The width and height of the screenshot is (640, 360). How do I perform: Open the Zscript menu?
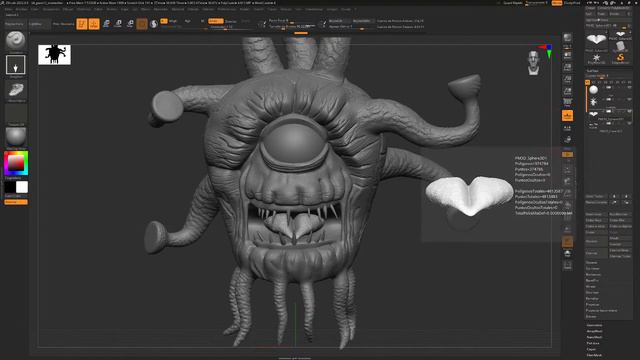point(346,9)
